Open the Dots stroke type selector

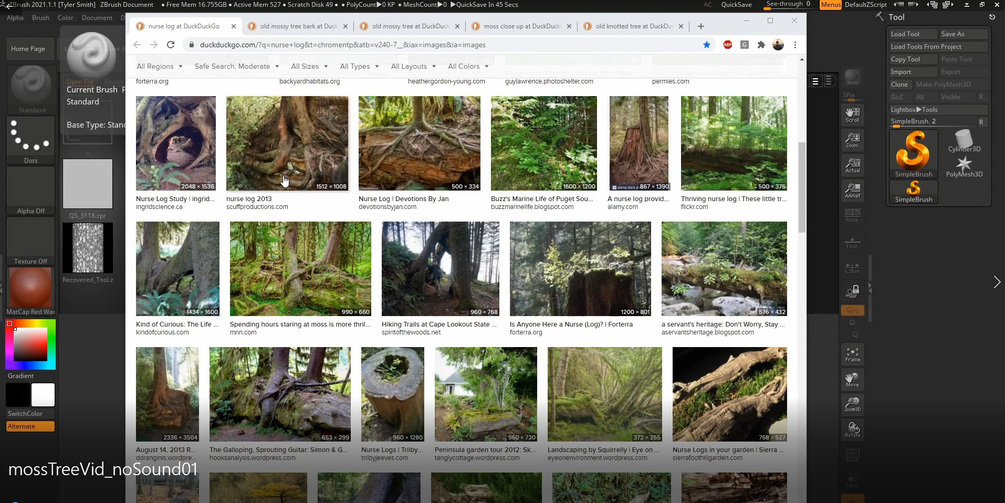[x=31, y=141]
